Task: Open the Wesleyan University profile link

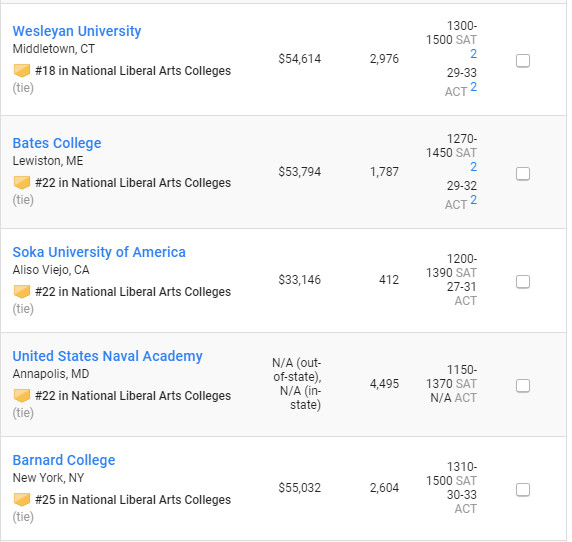Action: pos(77,31)
